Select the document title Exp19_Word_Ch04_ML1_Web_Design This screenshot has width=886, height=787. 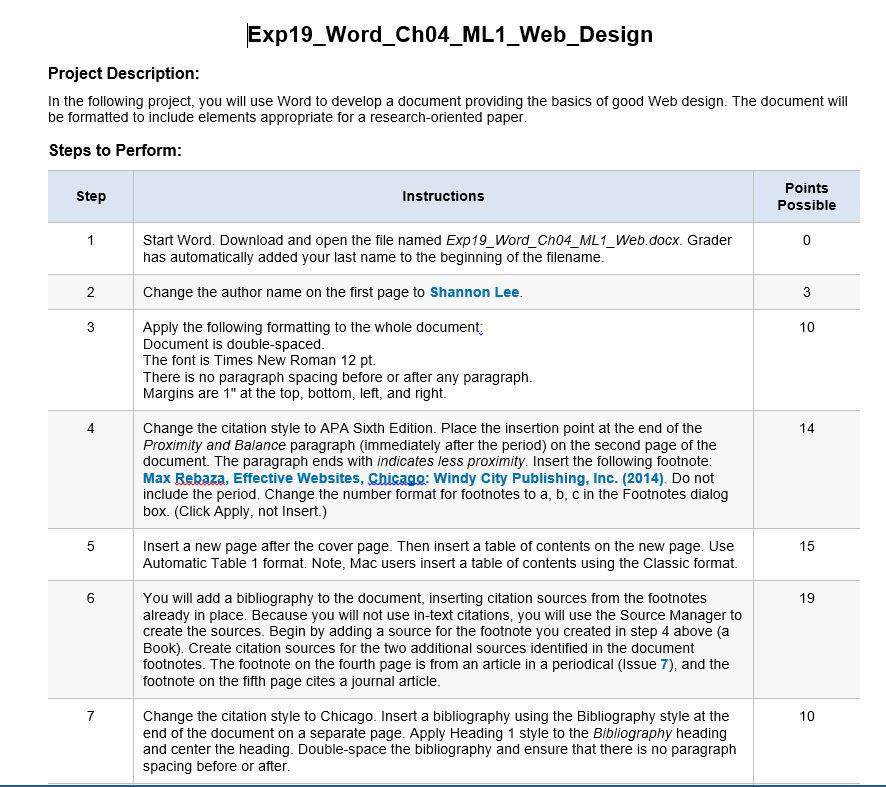449,34
